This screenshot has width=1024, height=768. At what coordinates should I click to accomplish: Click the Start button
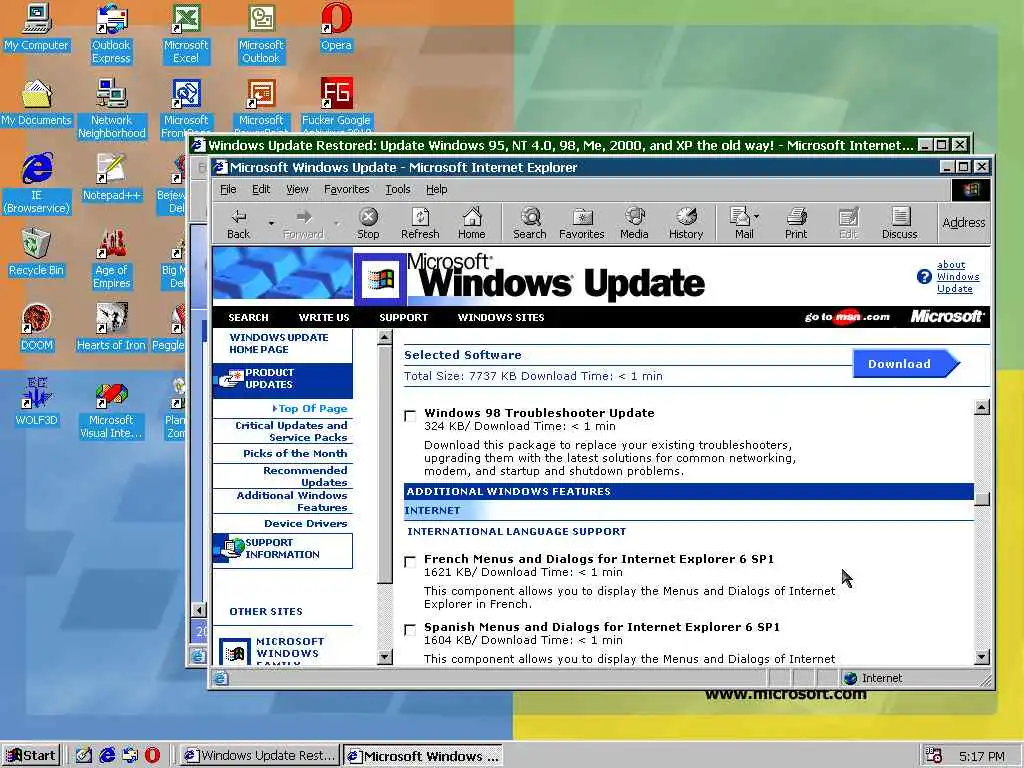[31, 756]
